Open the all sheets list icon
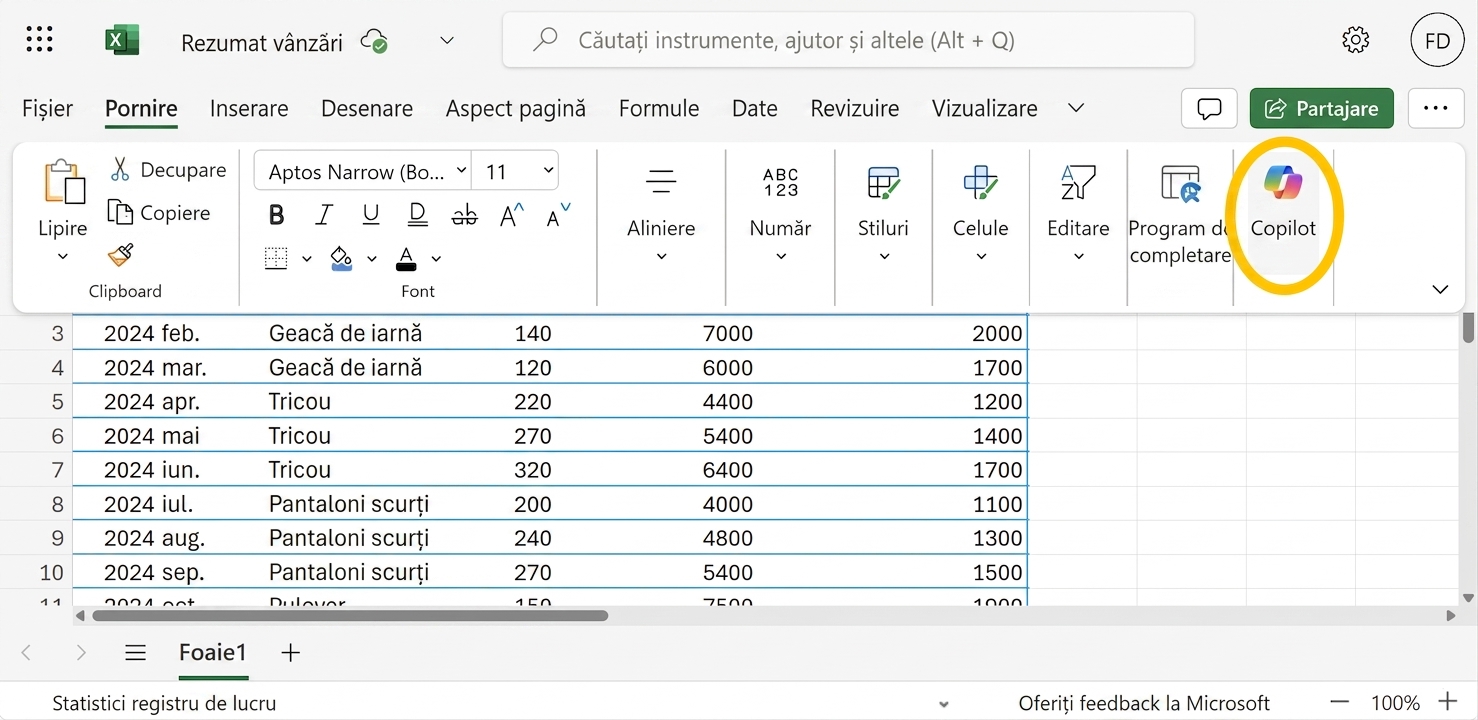The height and width of the screenshot is (720, 1478). coord(136,653)
